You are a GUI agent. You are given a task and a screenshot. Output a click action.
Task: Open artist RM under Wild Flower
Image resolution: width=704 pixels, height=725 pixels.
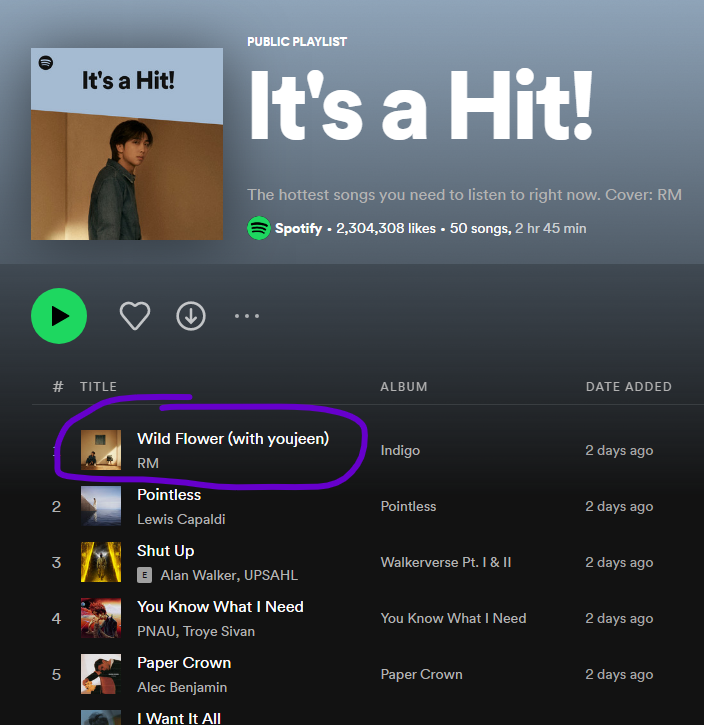tap(148, 463)
